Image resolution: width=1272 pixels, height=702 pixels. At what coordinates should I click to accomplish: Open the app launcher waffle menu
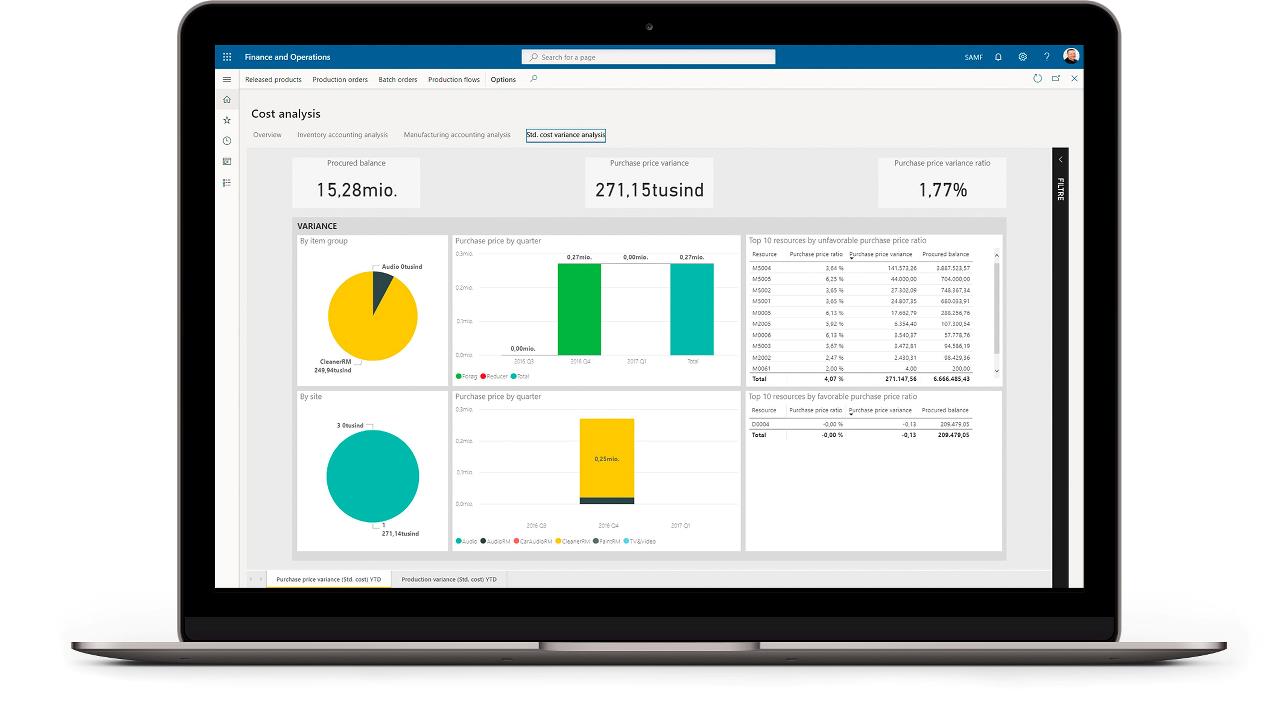pos(227,57)
